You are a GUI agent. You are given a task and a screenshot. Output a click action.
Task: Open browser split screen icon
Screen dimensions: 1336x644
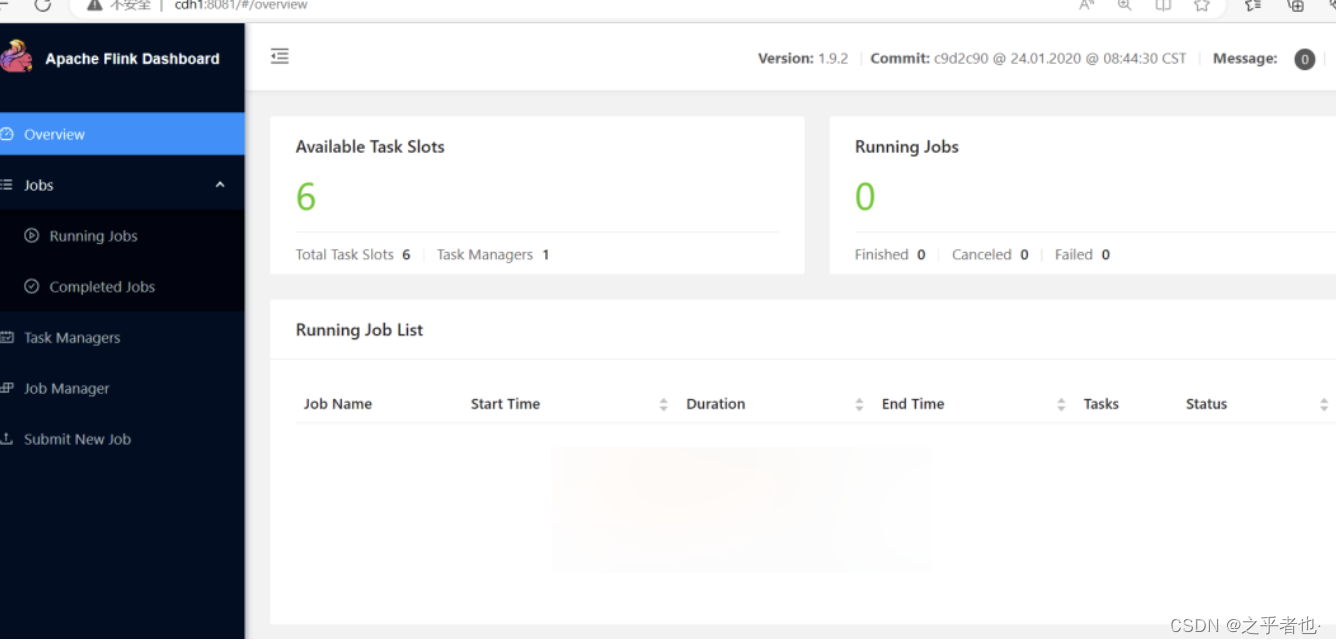click(x=1163, y=5)
